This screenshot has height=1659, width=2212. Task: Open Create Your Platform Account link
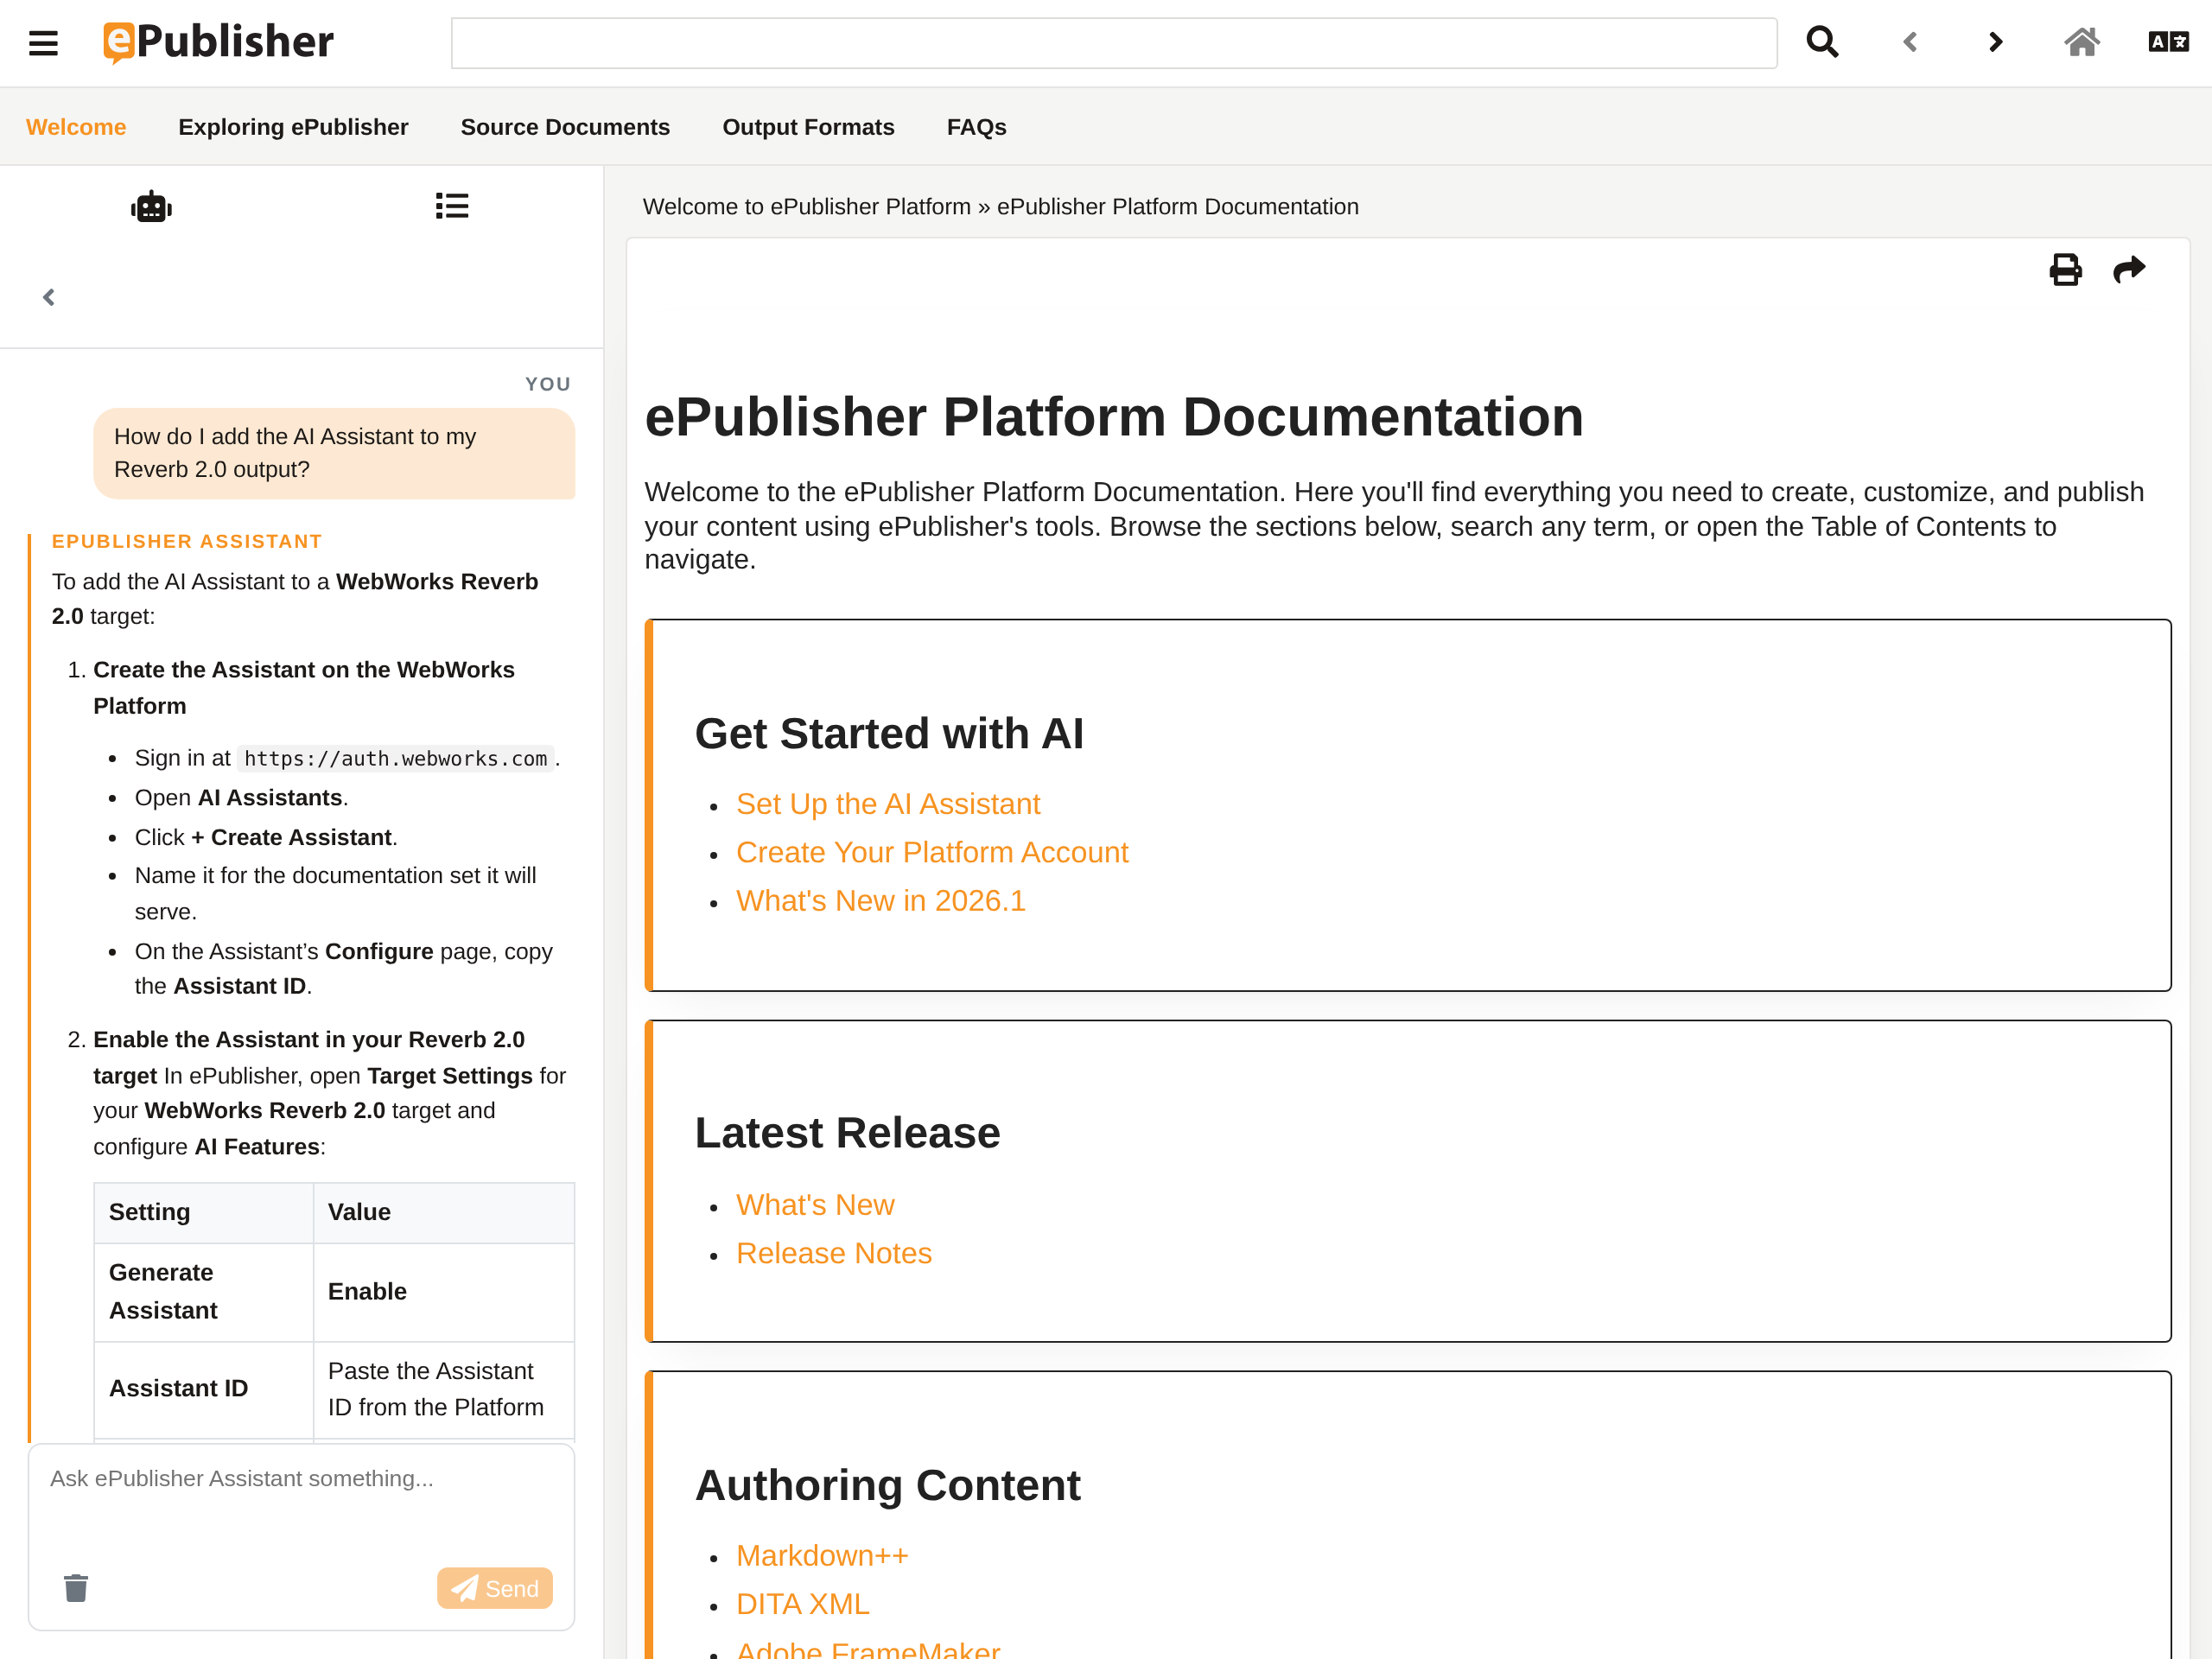(932, 851)
